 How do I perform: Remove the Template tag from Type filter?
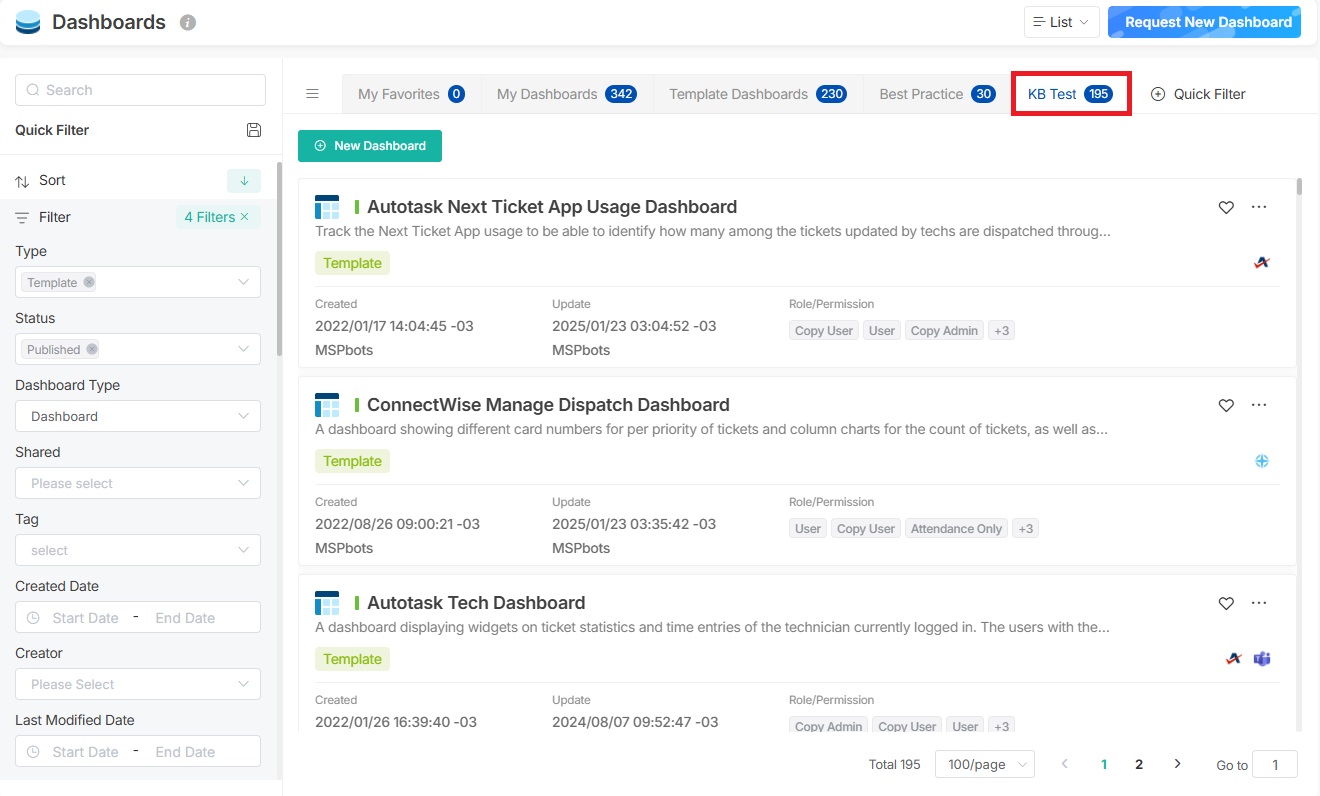(x=89, y=283)
